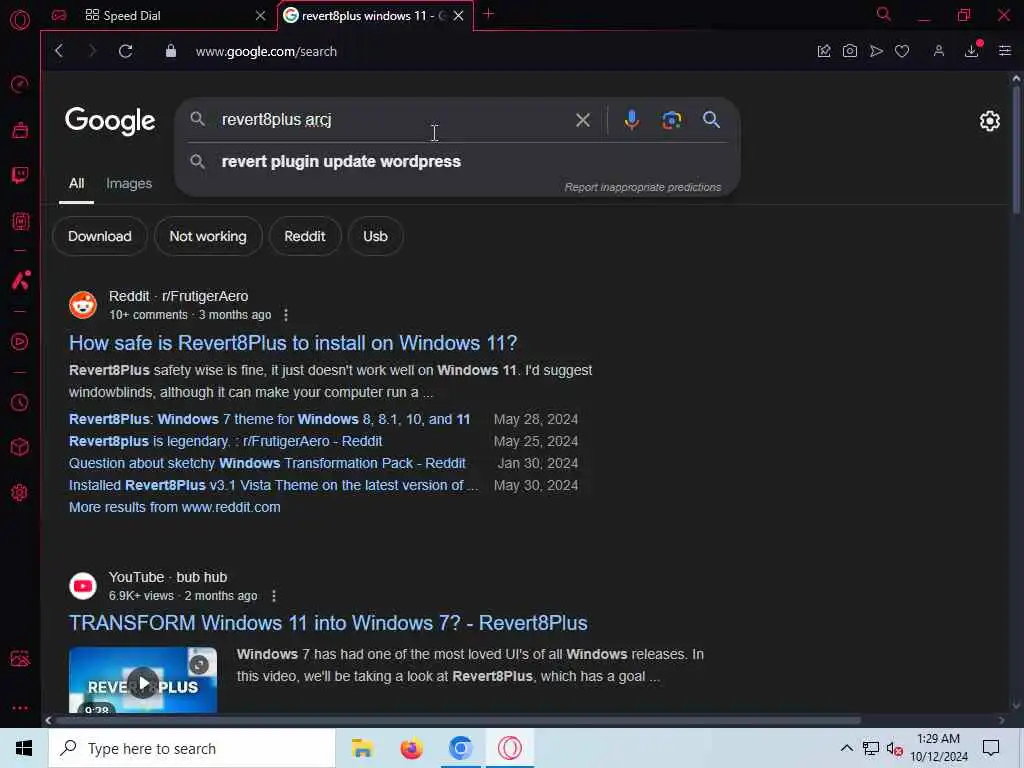
Task: Open Reddit result options three dots
Action: coord(286,315)
